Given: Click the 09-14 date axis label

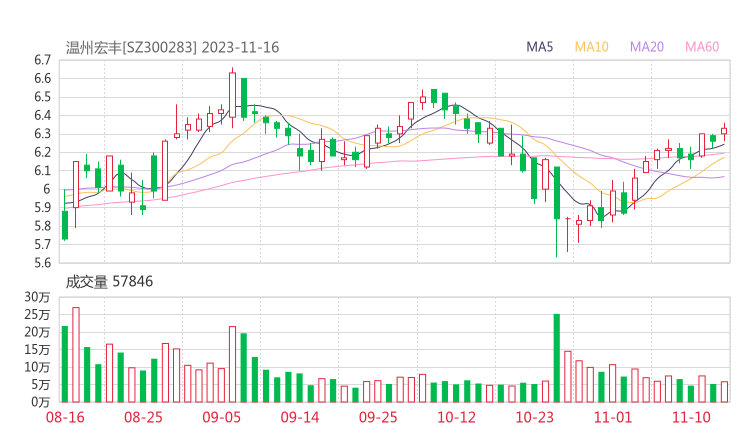Looking at the screenshot, I should point(300,417).
